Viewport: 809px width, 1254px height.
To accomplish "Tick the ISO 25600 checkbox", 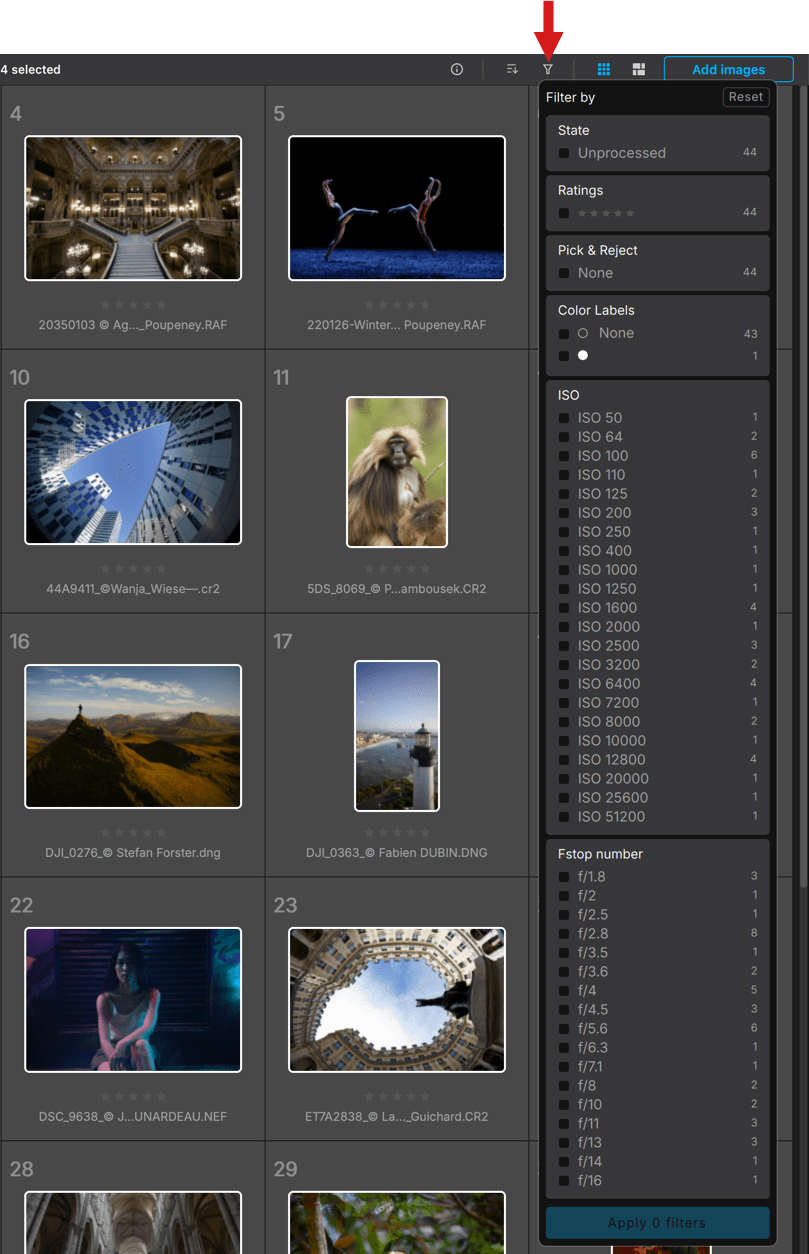I will (x=564, y=798).
